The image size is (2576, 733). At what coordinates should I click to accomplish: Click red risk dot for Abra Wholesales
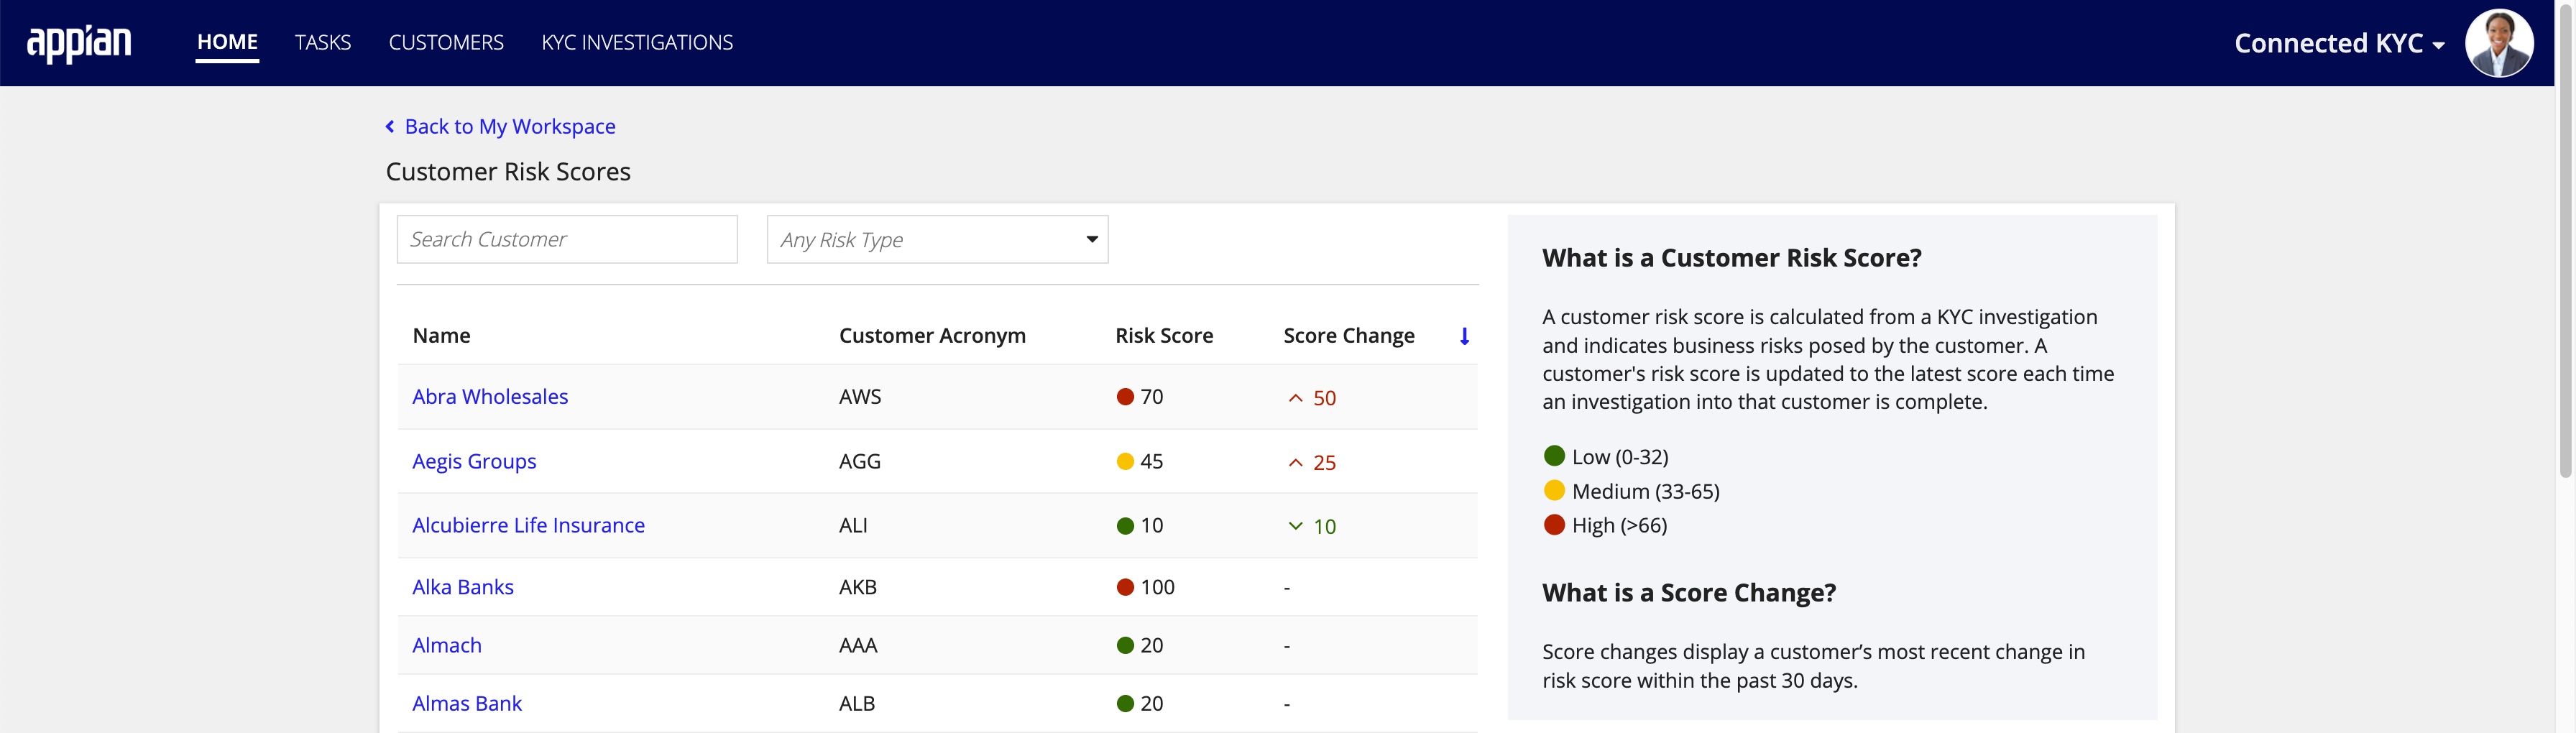click(1125, 397)
